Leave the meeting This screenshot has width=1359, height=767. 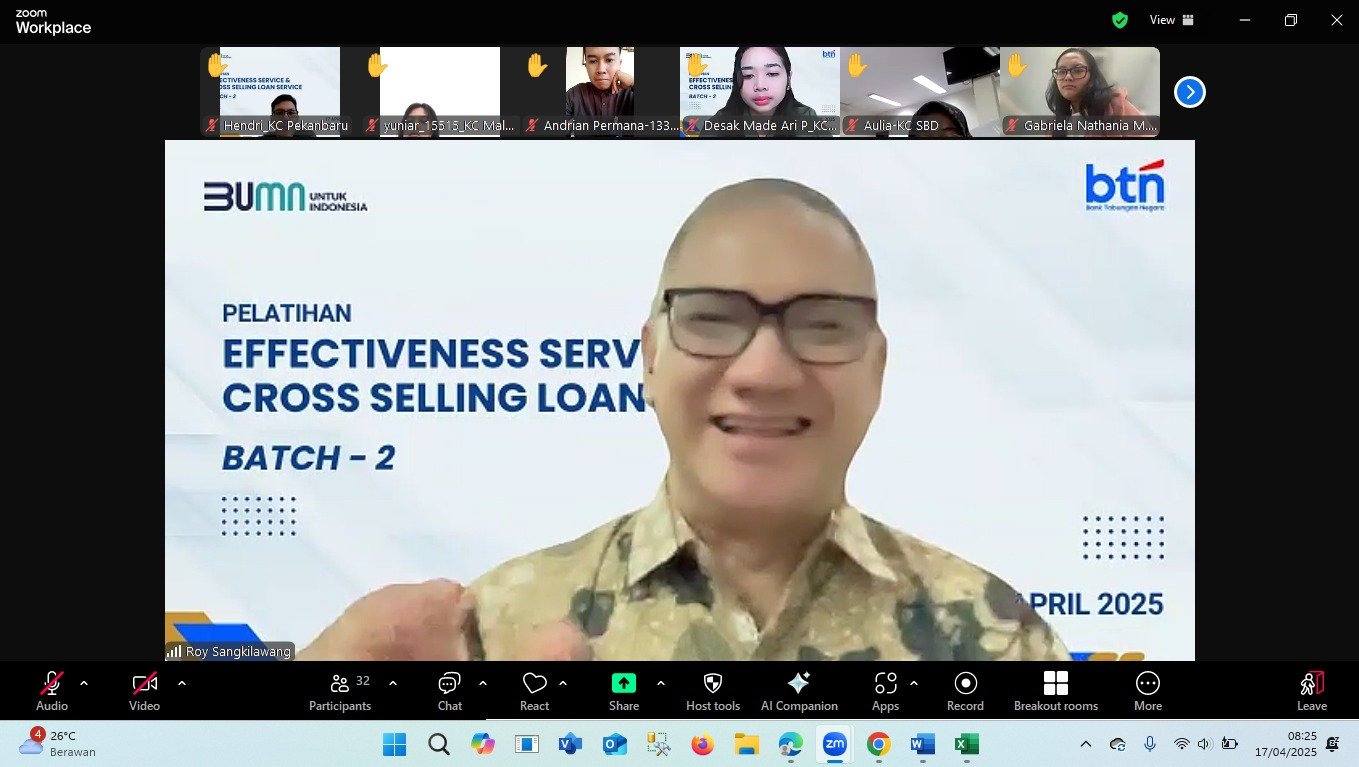(1311, 690)
